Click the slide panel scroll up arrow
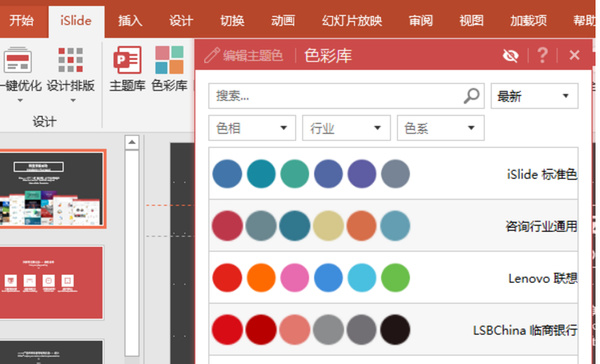Screen dimensions: 600x364 click(132, 142)
